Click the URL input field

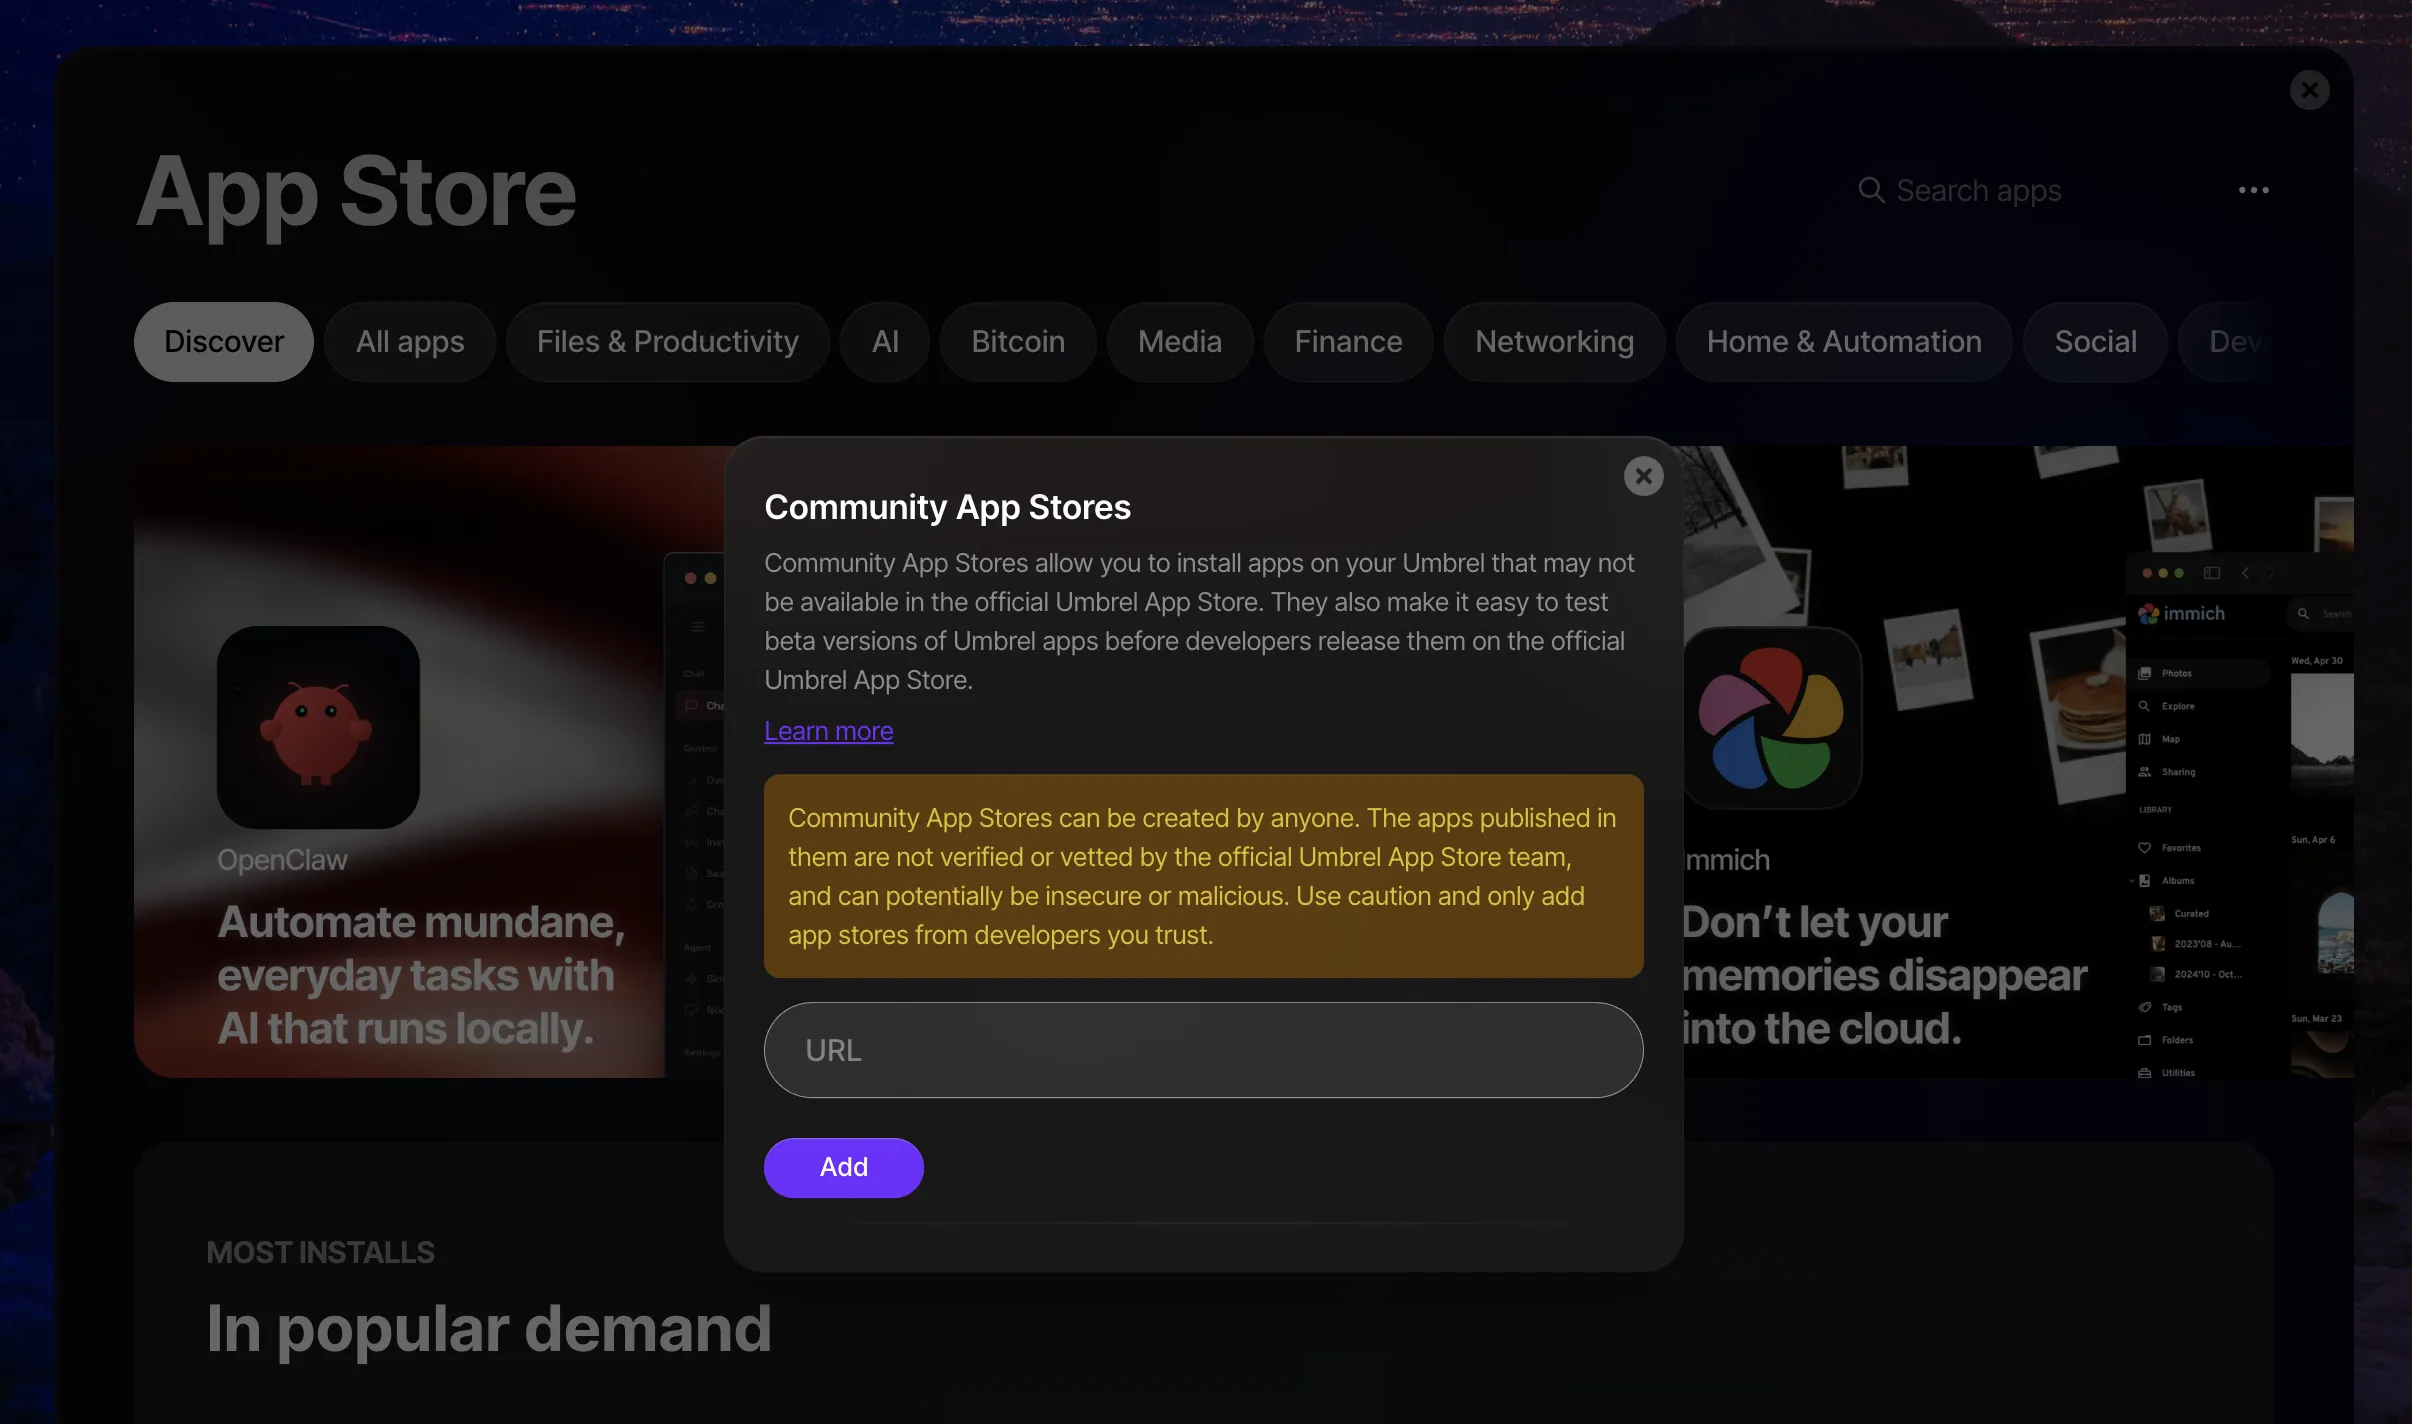(1203, 1050)
